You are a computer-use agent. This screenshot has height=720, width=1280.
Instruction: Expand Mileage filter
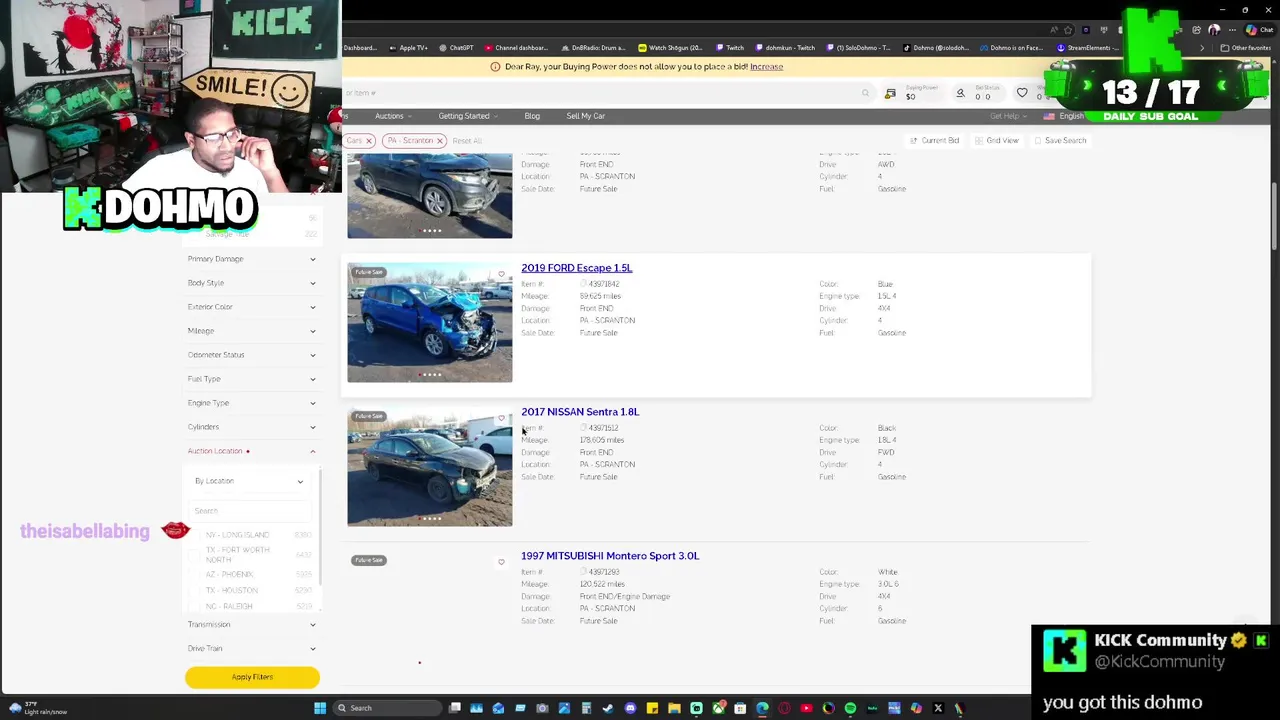tap(252, 331)
